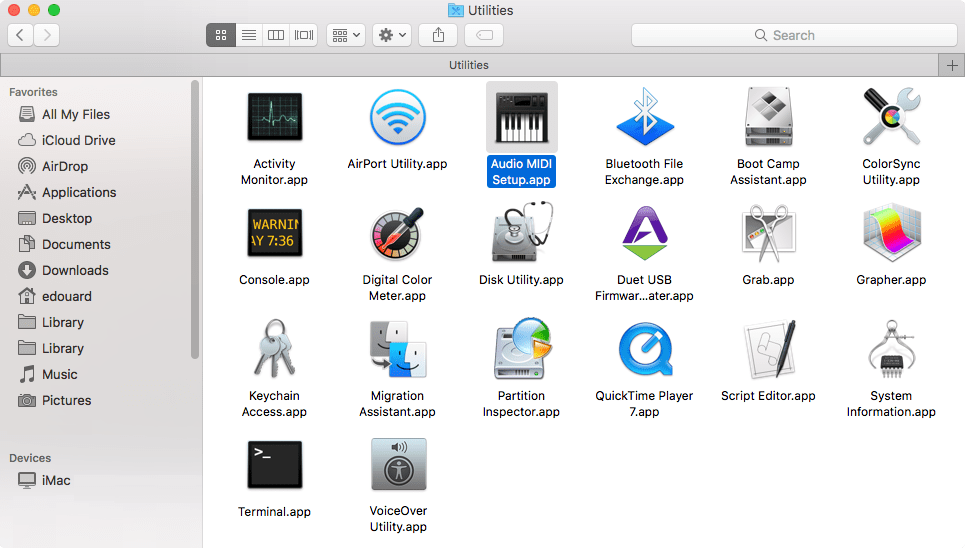
Task: Open Music in sidebar
Action: click(x=48, y=374)
